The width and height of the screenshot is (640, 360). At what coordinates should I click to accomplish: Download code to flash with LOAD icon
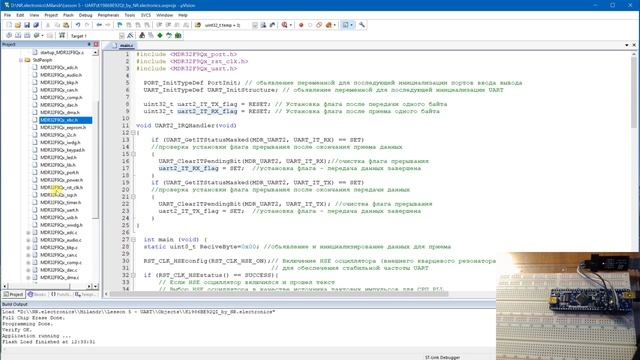click(x=62, y=36)
